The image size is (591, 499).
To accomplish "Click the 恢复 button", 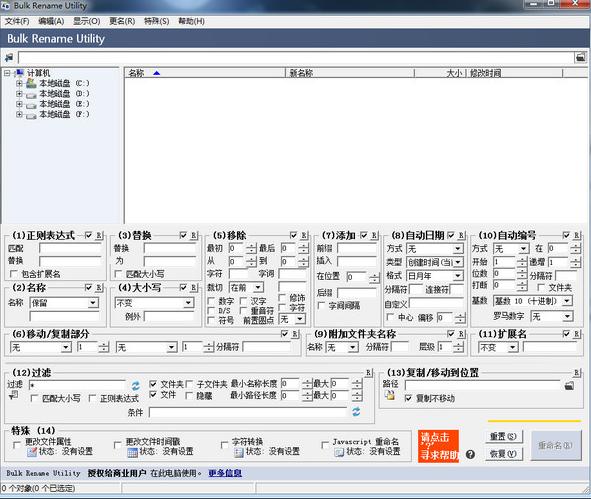I will coord(503,454).
